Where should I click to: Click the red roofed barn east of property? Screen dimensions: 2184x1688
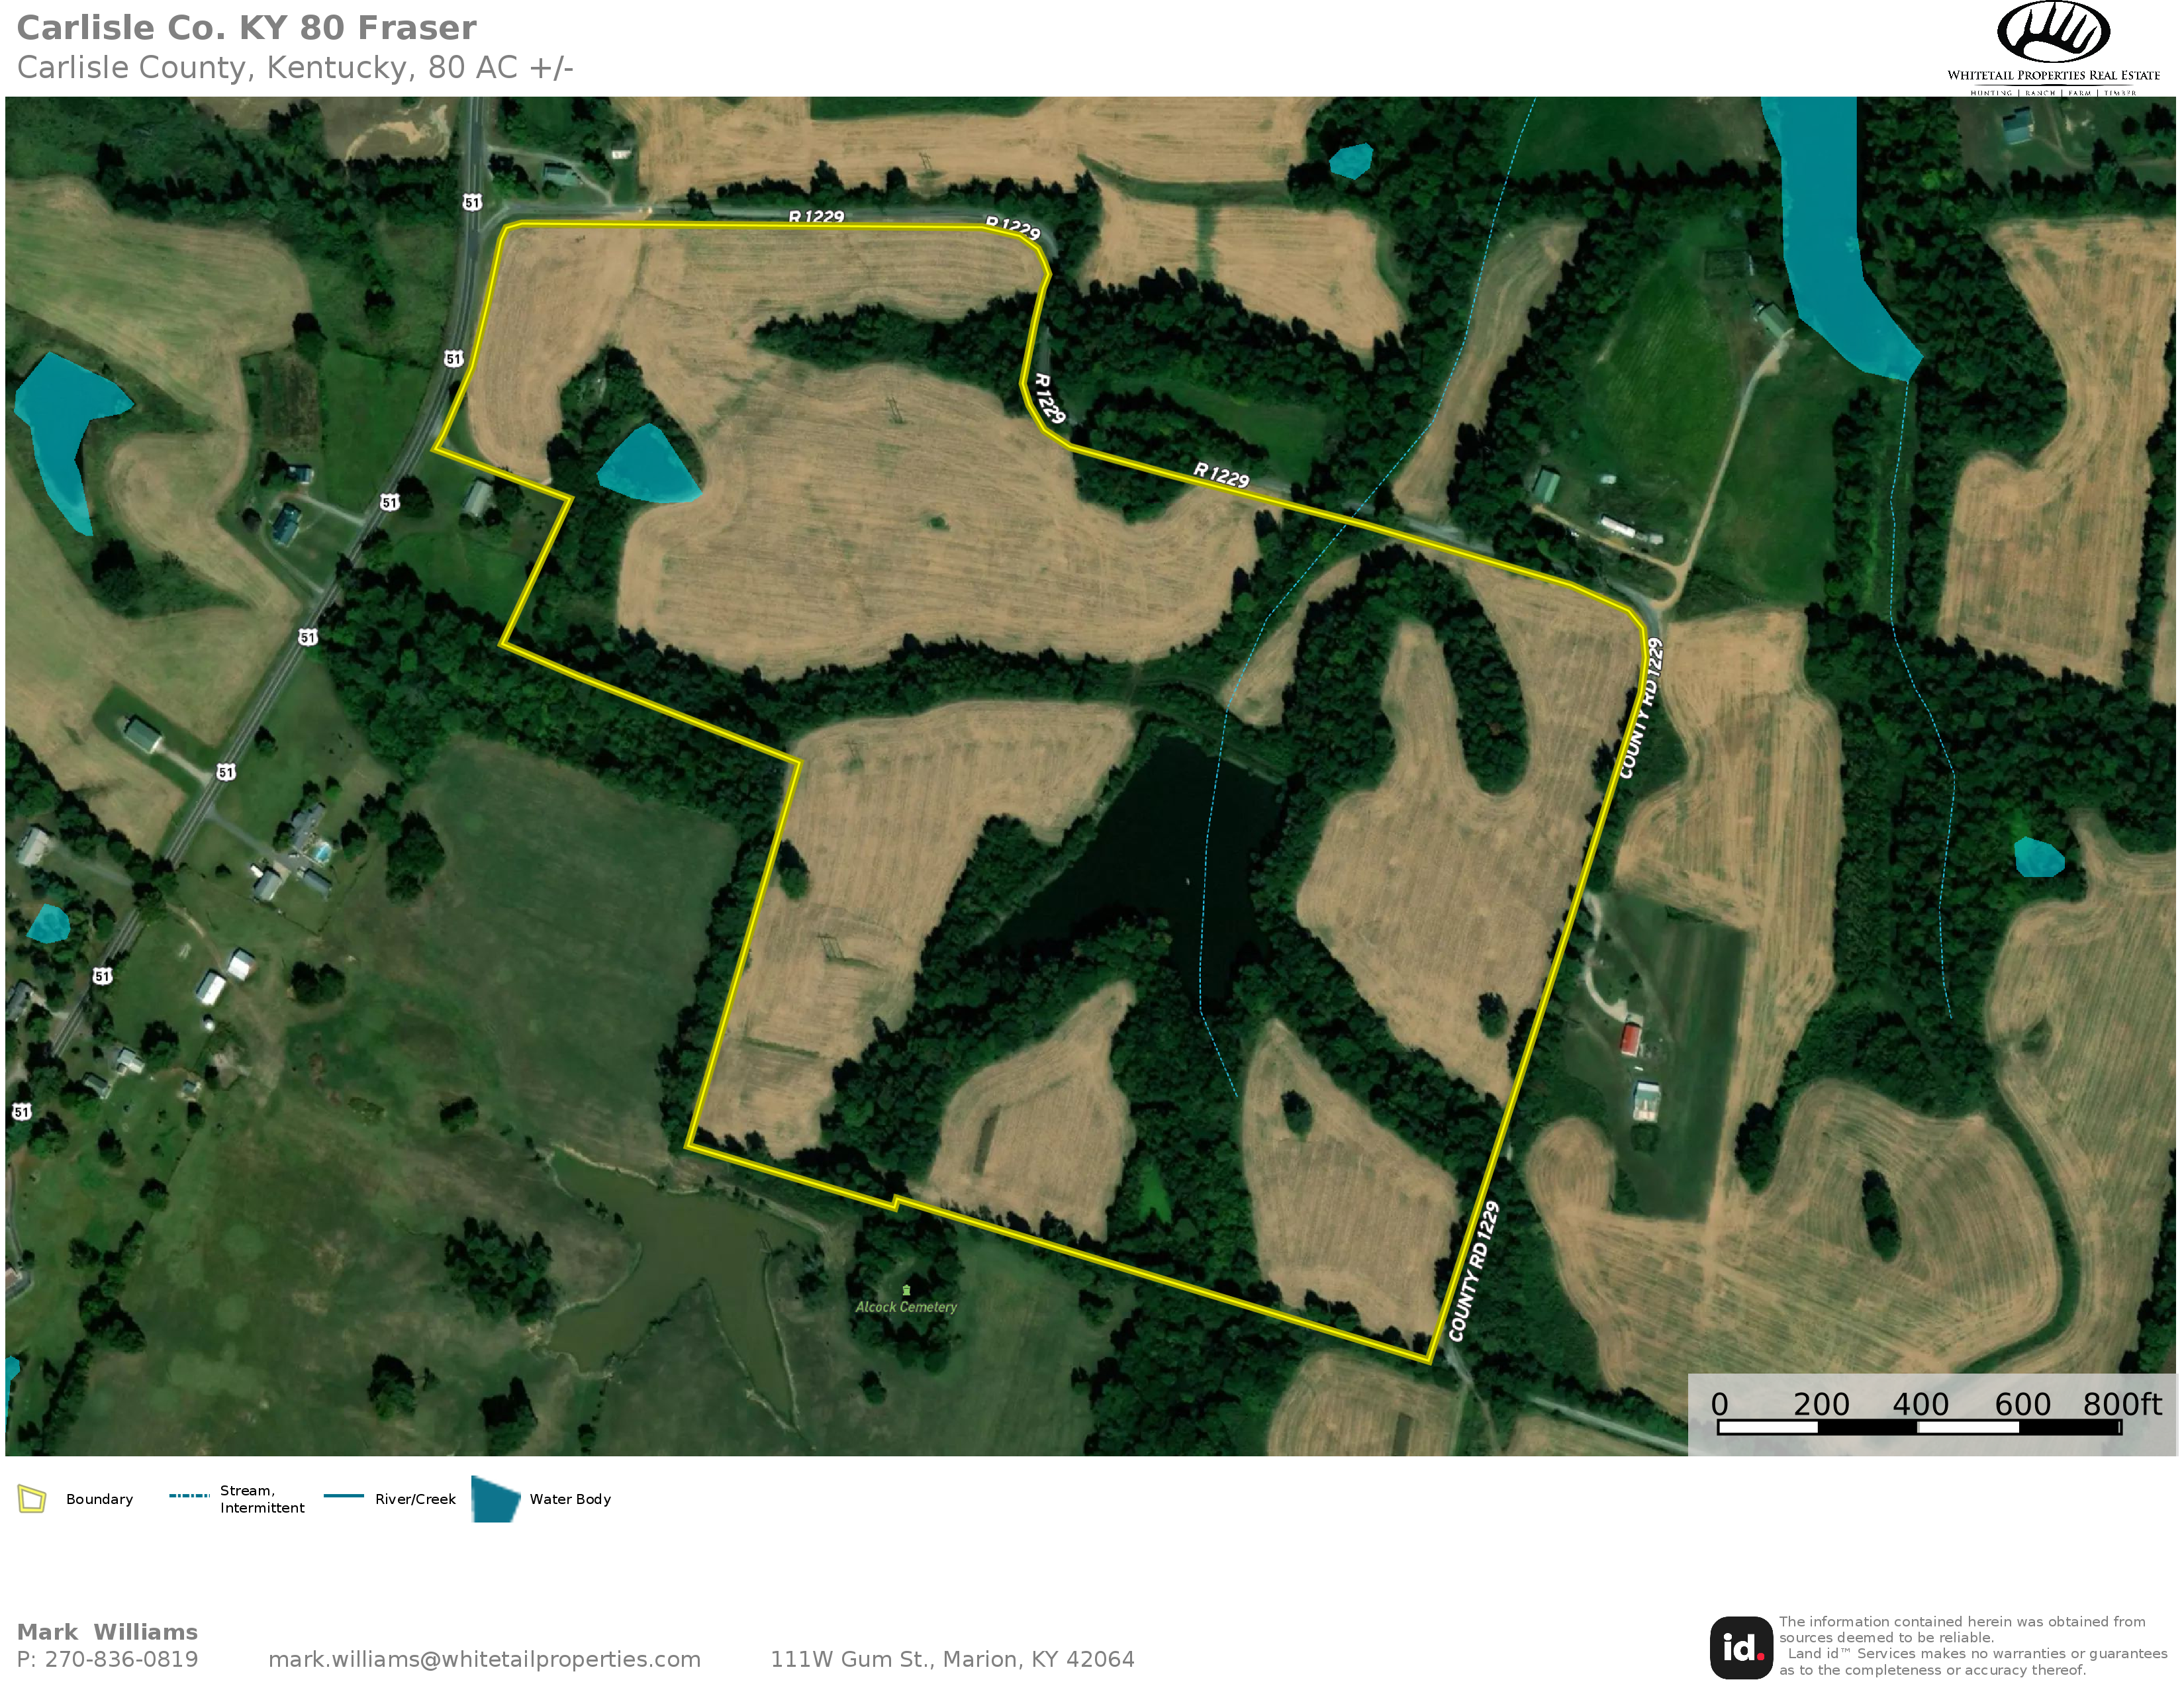(1630, 1038)
